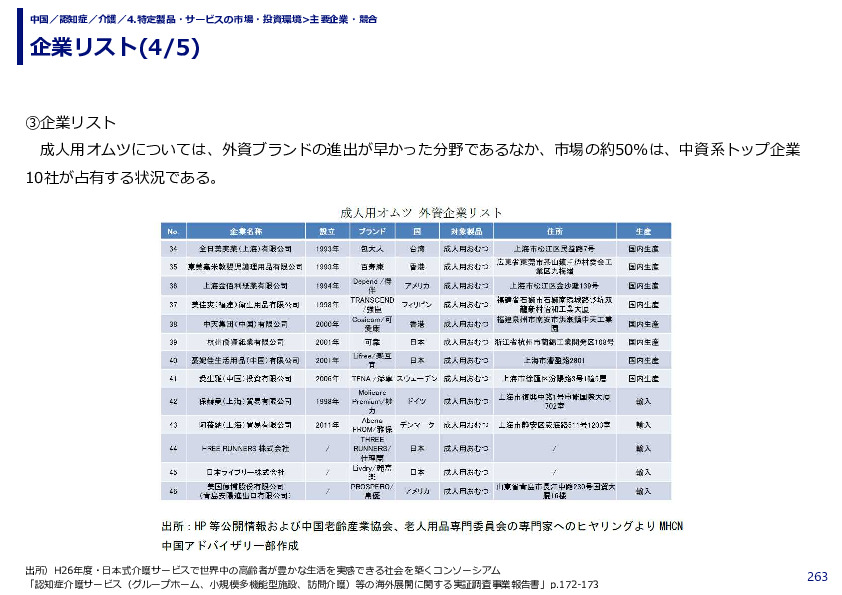This screenshot has height=595, width=842.
Task: Click row number 44 in the table
Action: (173, 448)
